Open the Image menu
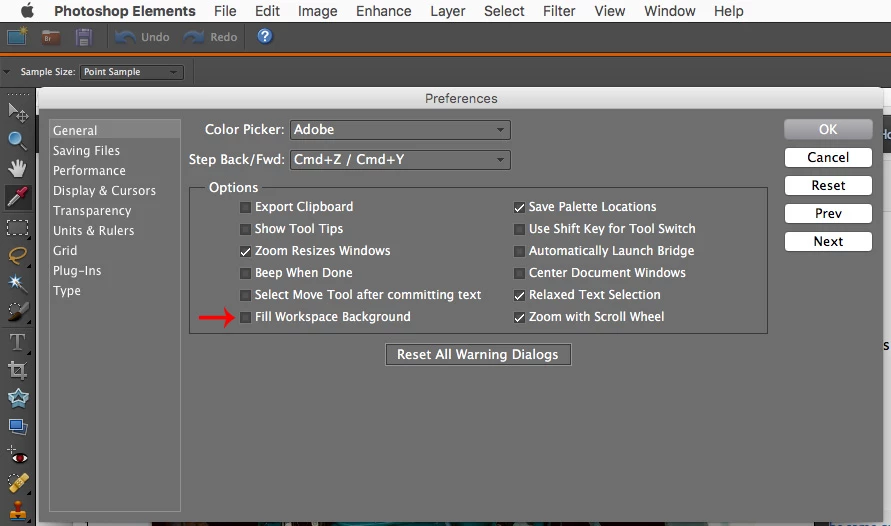This screenshot has width=891, height=526. [x=318, y=11]
